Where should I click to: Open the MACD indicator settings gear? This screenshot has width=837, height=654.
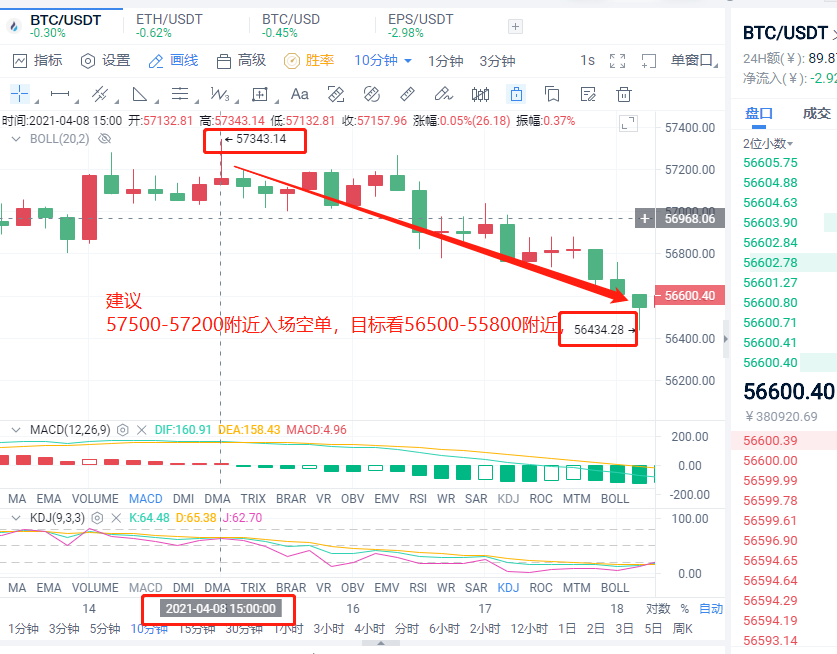coord(121,430)
